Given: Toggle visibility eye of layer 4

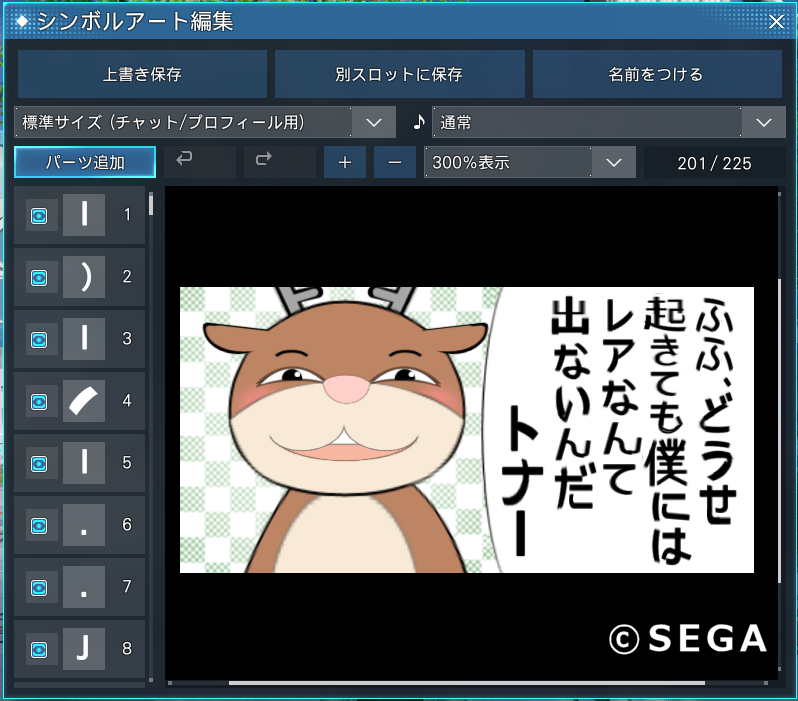Looking at the screenshot, I should pos(39,402).
